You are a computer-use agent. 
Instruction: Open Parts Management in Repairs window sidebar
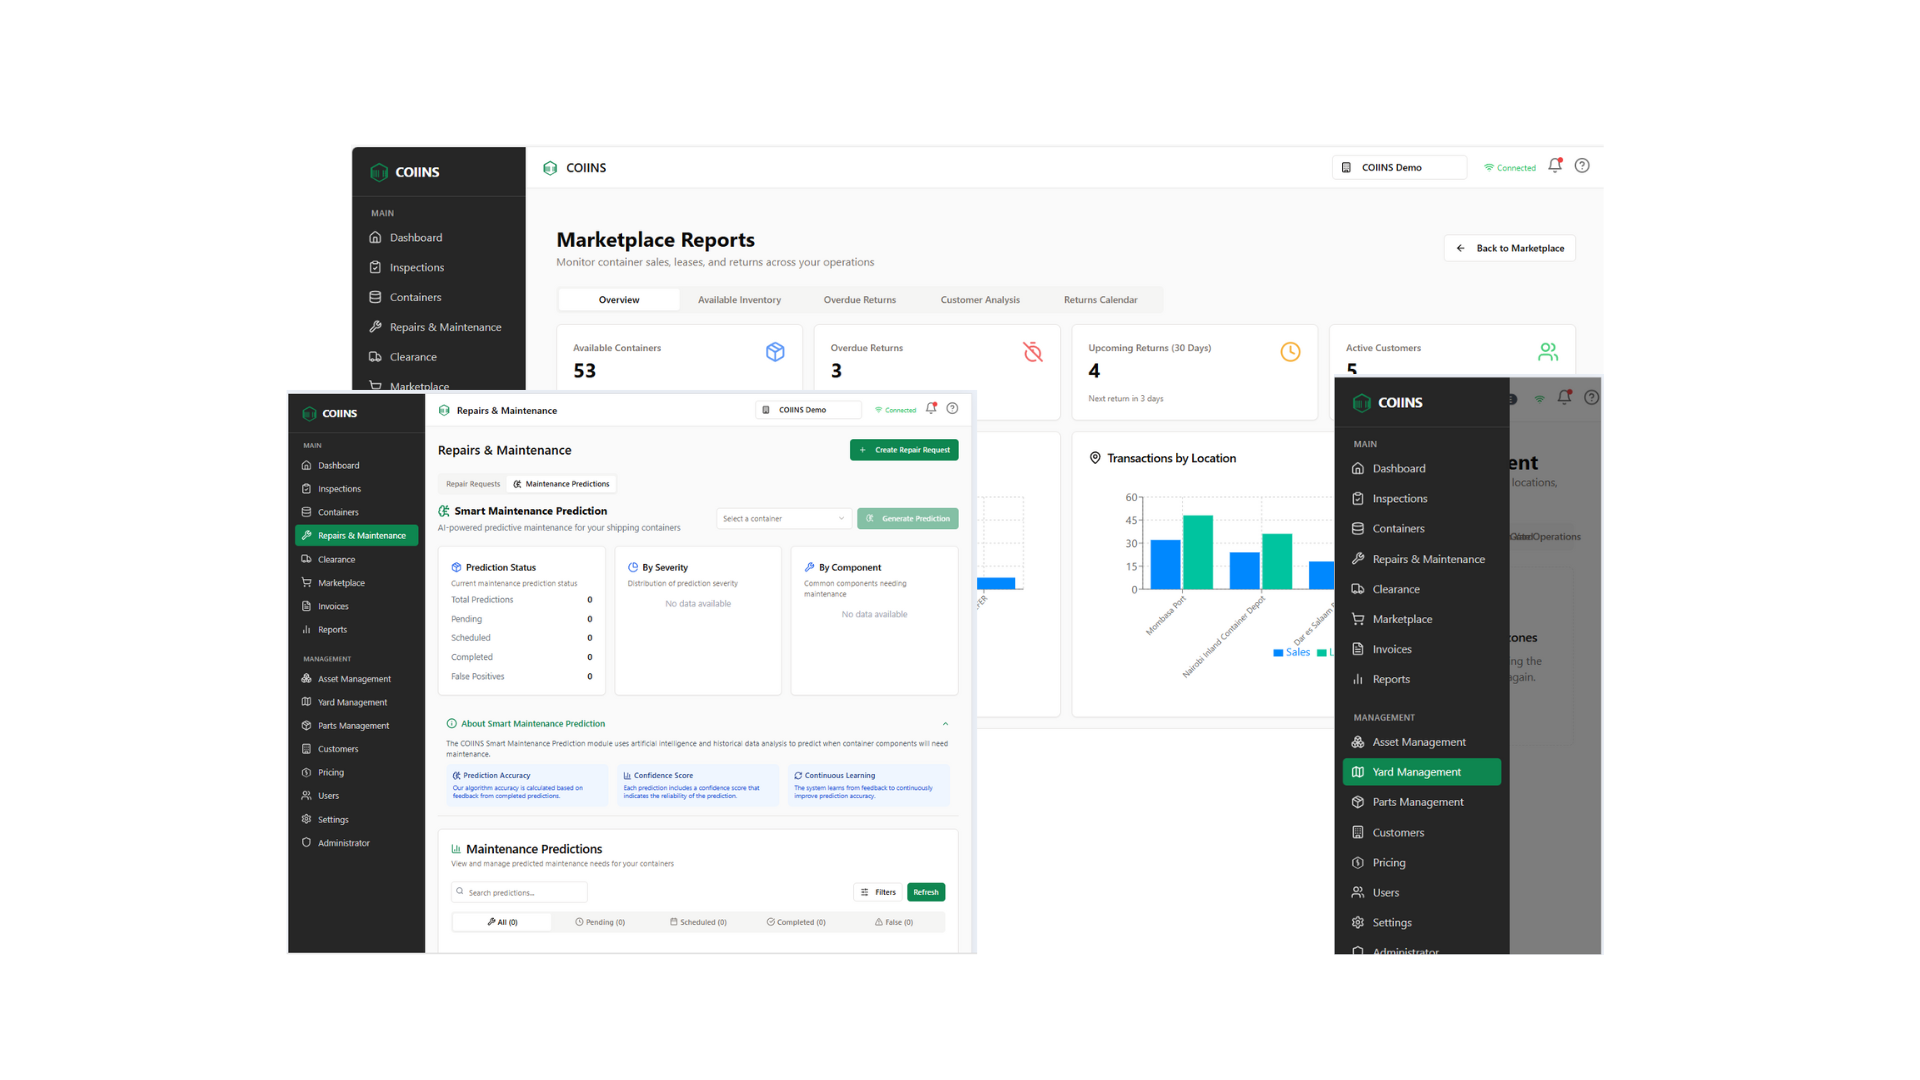[x=353, y=726]
